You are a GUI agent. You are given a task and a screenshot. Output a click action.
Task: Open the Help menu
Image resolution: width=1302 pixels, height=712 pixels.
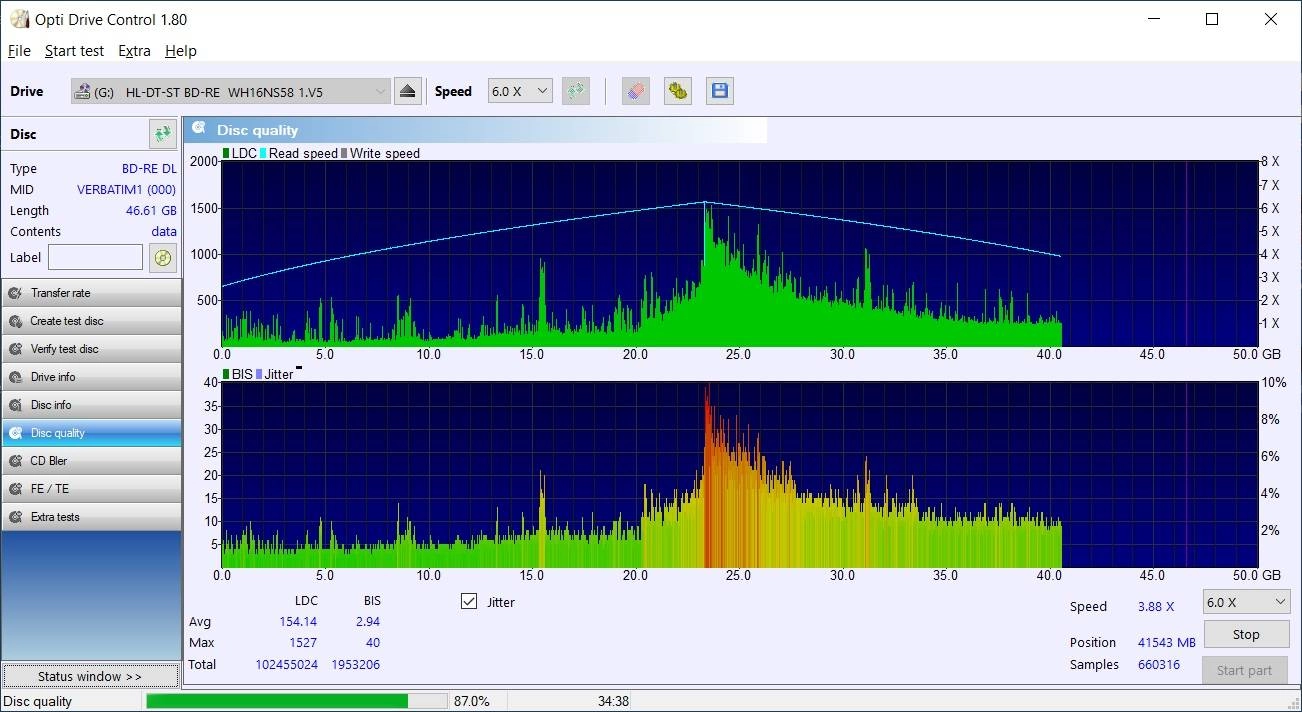(x=181, y=51)
